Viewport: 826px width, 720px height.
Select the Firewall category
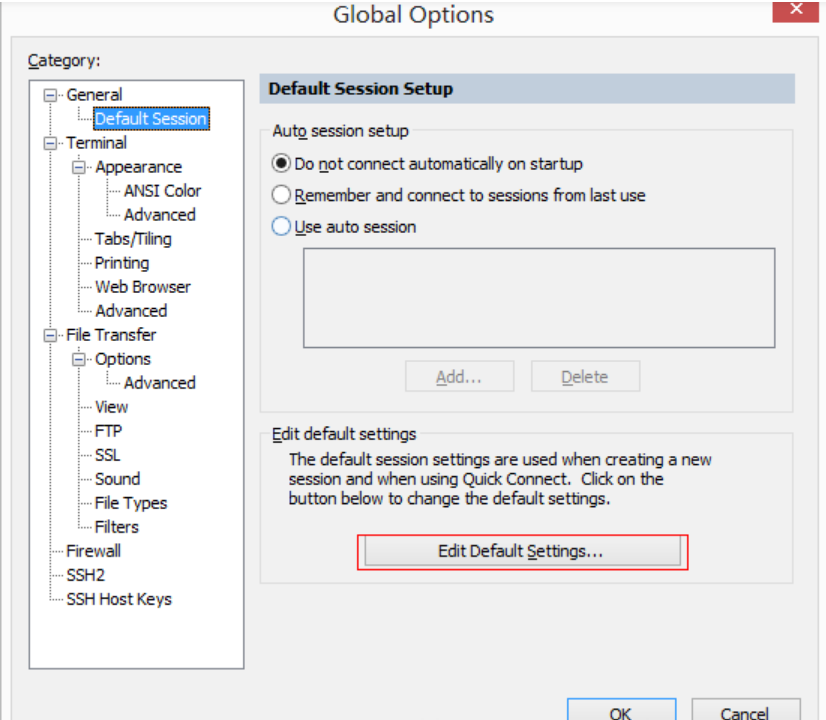pyautogui.click(x=93, y=551)
